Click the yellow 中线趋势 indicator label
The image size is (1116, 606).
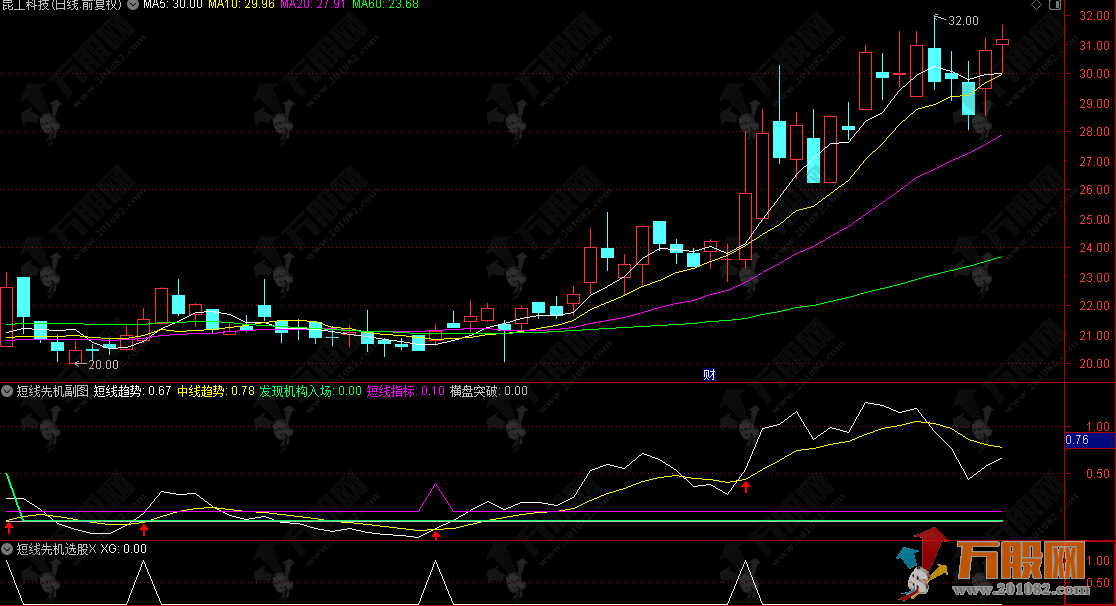(215, 391)
